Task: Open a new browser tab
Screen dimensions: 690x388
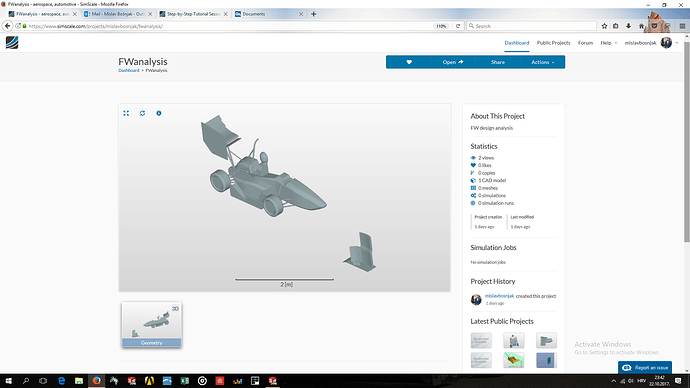Action: [x=313, y=14]
